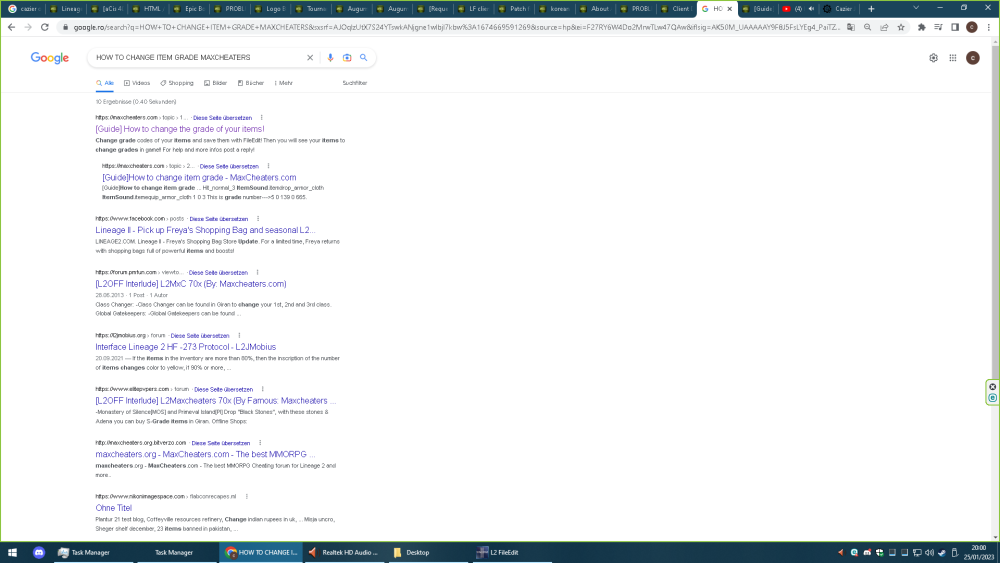1000x563 pixels.
Task: Open 'maxcheaters.org - MaxCheaters.com' result
Action: pos(205,454)
